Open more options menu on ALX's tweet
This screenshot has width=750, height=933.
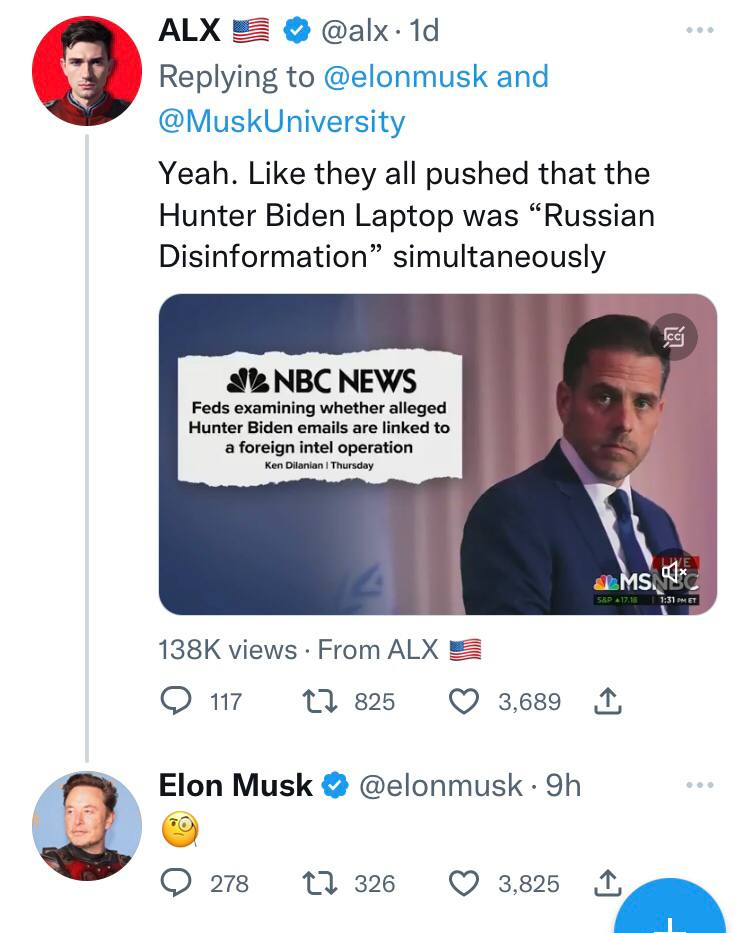pyautogui.click(x=700, y=30)
